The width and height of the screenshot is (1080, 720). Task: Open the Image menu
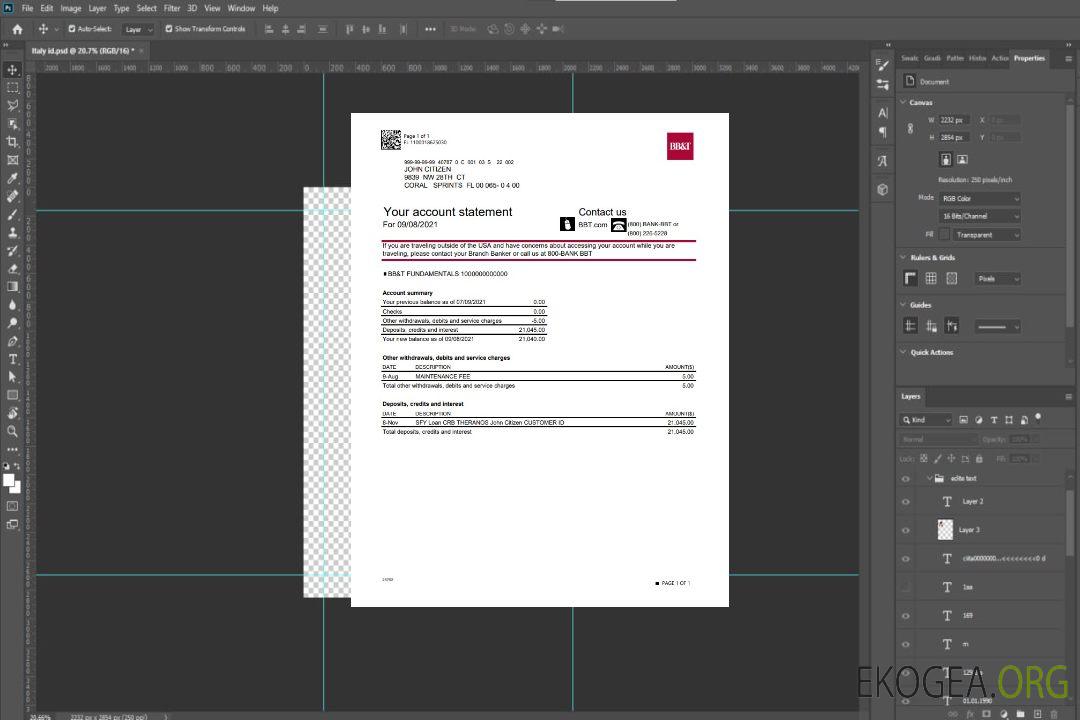71,8
